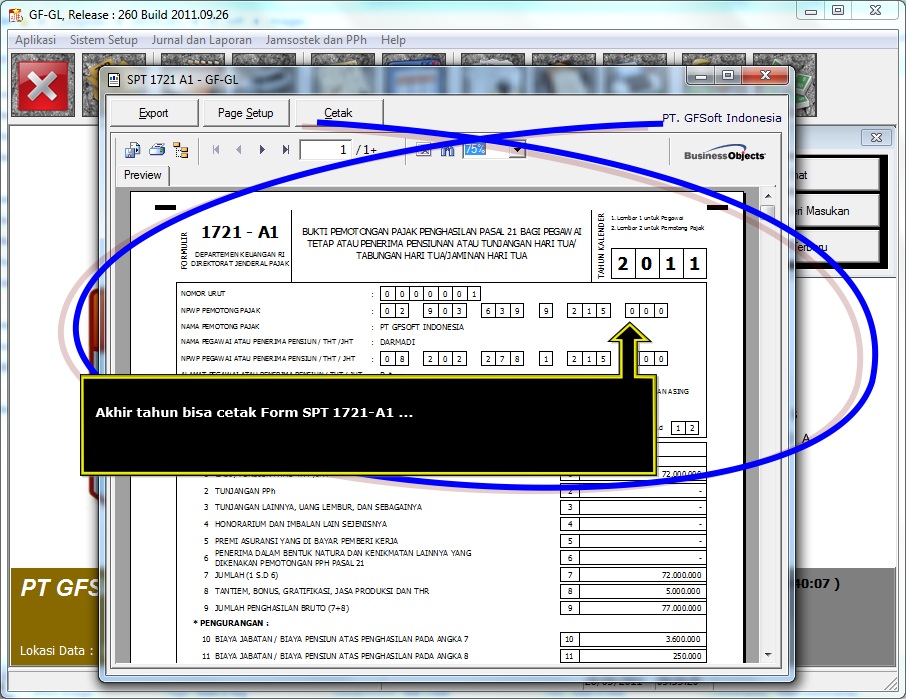
Task: Click the Cetak button
Action: click(x=338, y=113)
